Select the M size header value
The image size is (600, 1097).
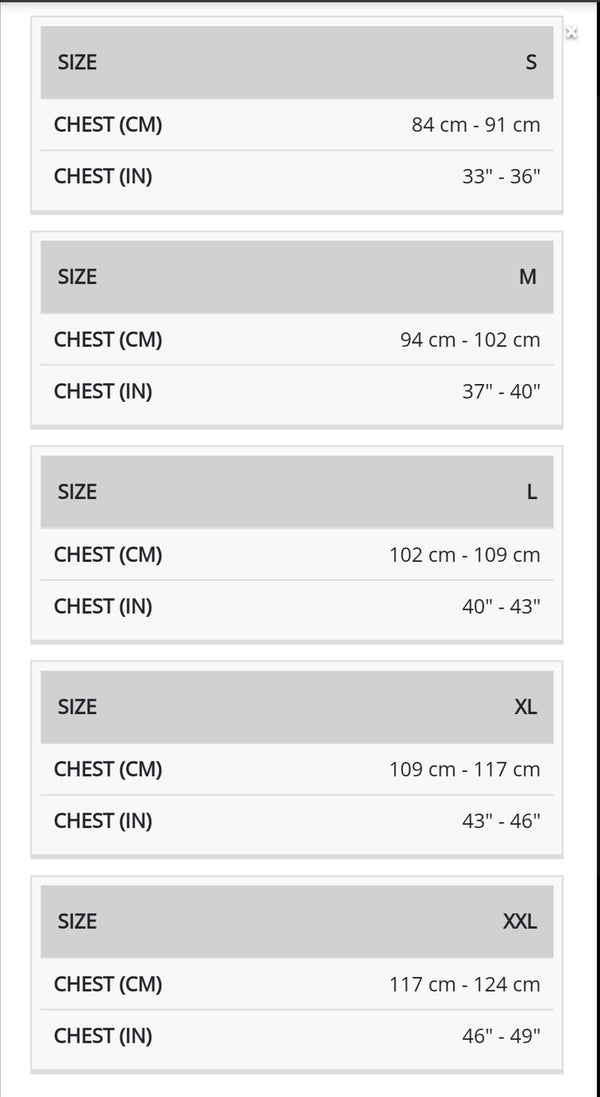coord(528,277)
